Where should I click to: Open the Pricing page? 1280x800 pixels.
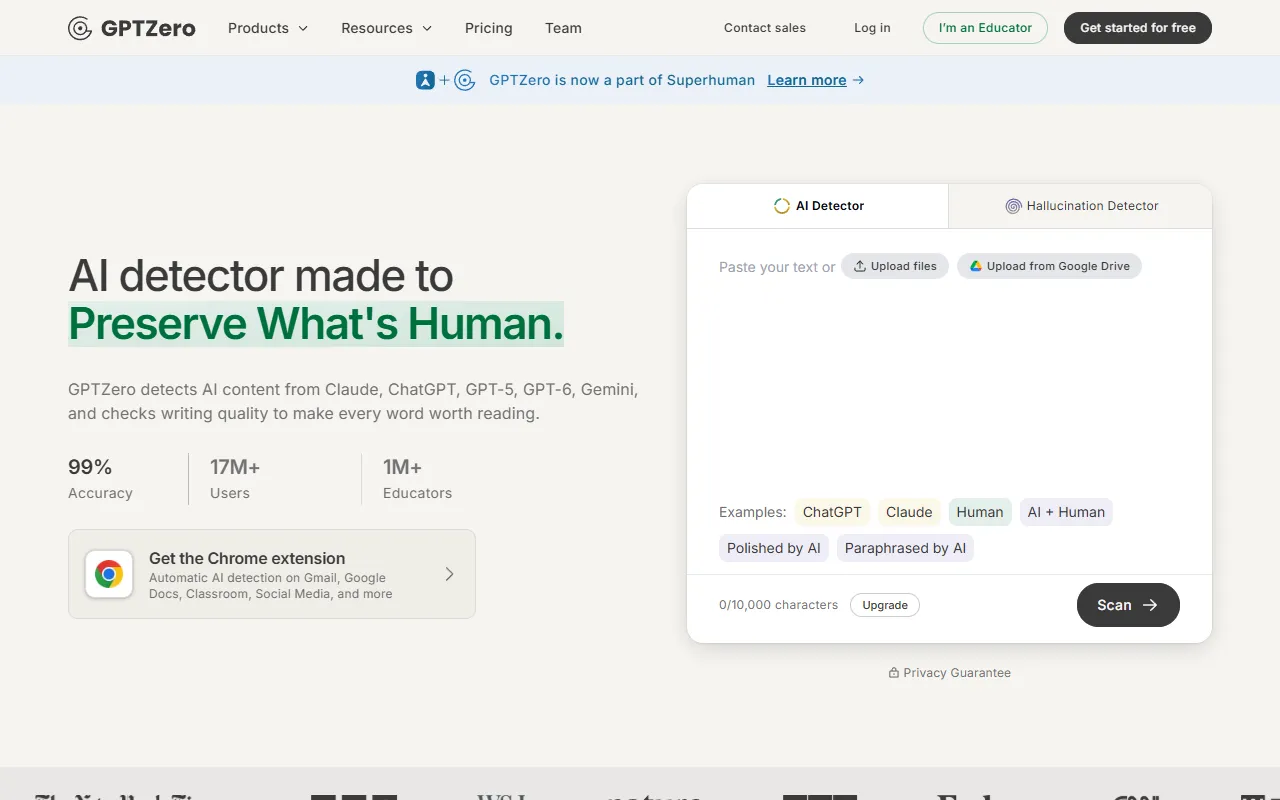(x=489, y=28)
